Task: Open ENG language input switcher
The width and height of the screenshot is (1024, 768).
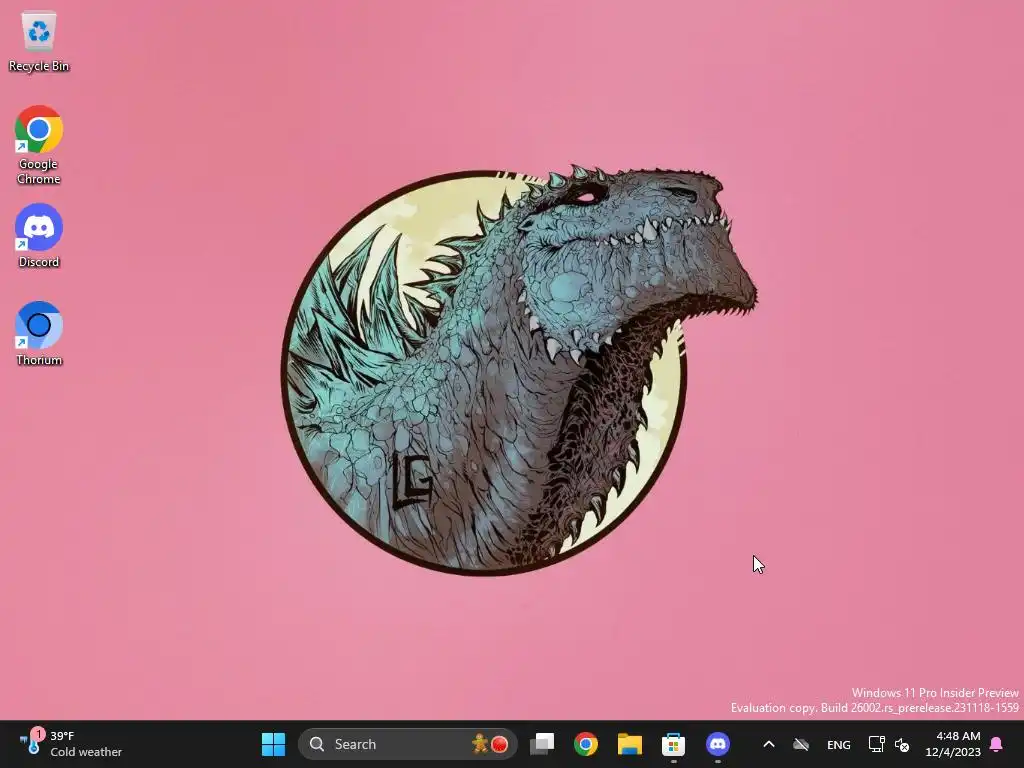Action: [839, 744]
